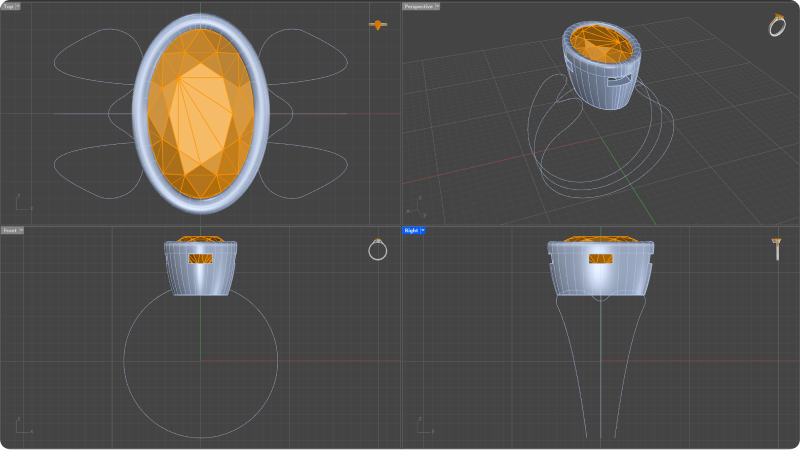
Task: Select the silver bezel rim in Top view
Action: click(141, 112)
